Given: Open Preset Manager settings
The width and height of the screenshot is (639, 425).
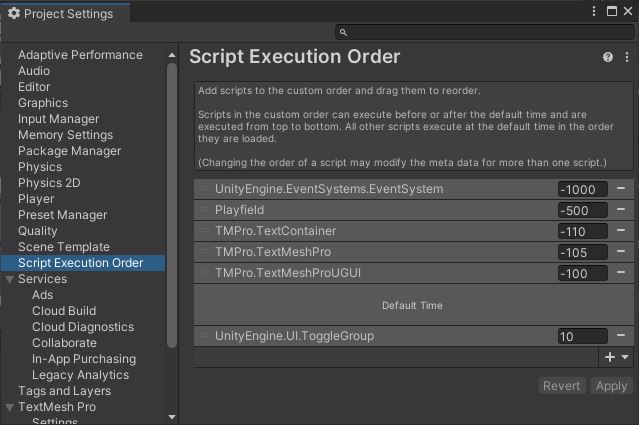Looking at the screenshot, I should [62, 215].
